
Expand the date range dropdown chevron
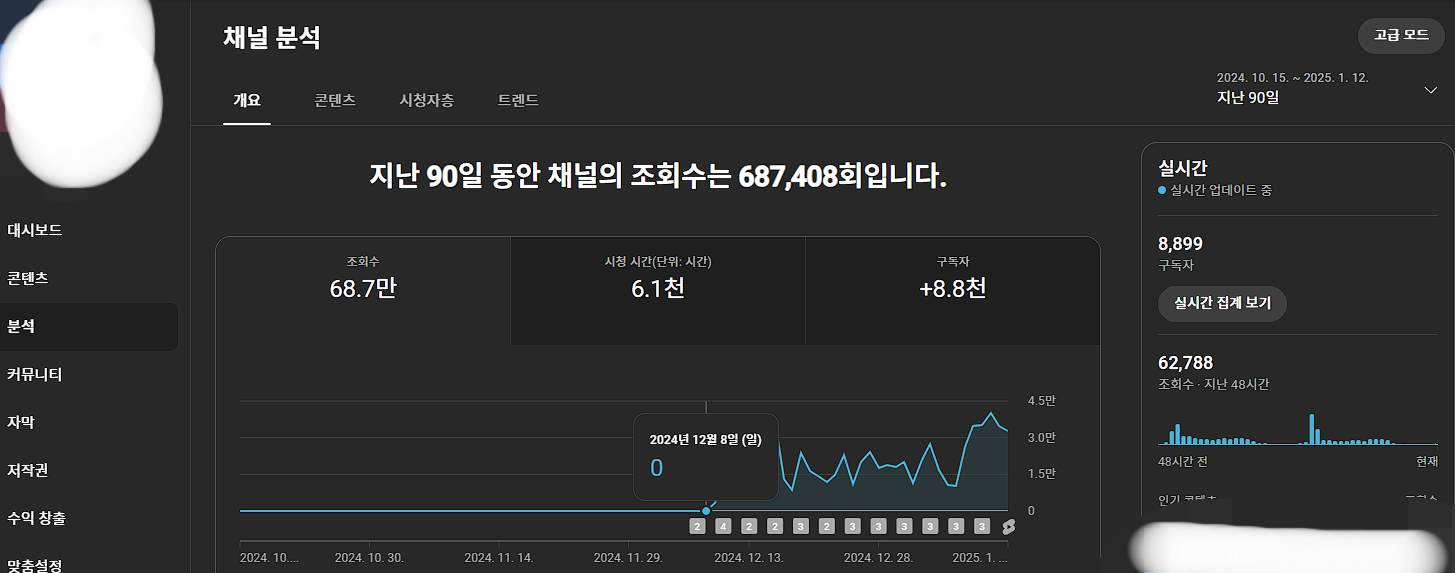pyautogui.click(x=1430, y=90)
